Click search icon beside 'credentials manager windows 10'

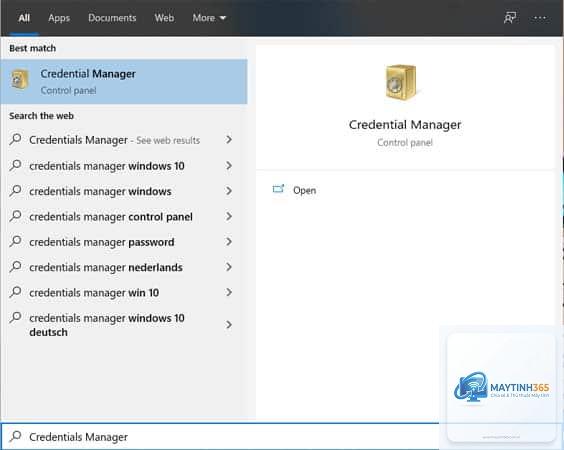tap(15, 165)
